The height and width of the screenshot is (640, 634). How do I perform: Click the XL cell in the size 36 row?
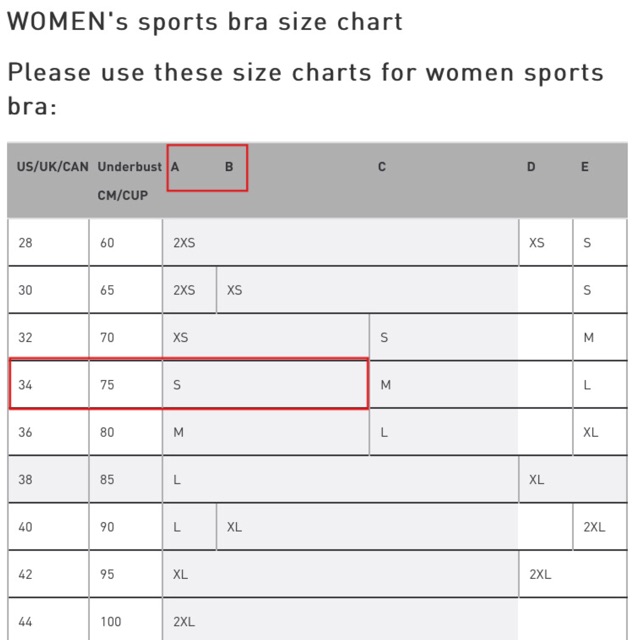[x=591, y=432]
